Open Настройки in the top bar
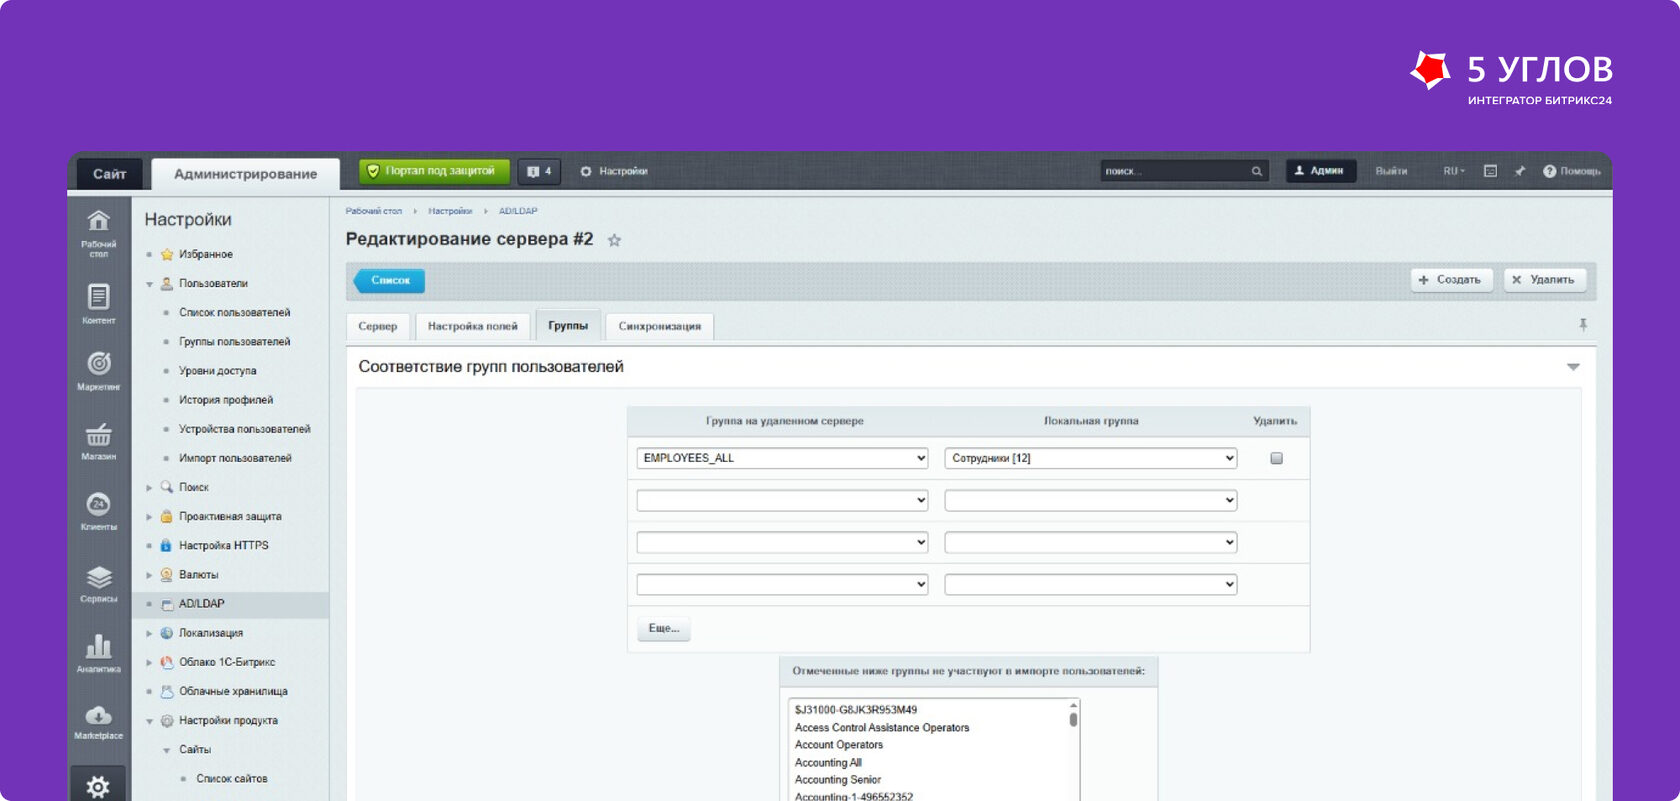 click(613, 171)
